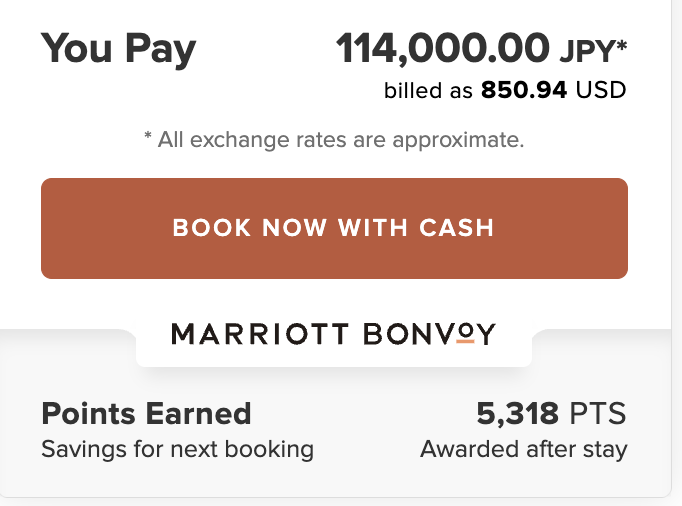Viewport: 682px width, 506px height.
Task: Click the "billed as" text
Action: 428,91
